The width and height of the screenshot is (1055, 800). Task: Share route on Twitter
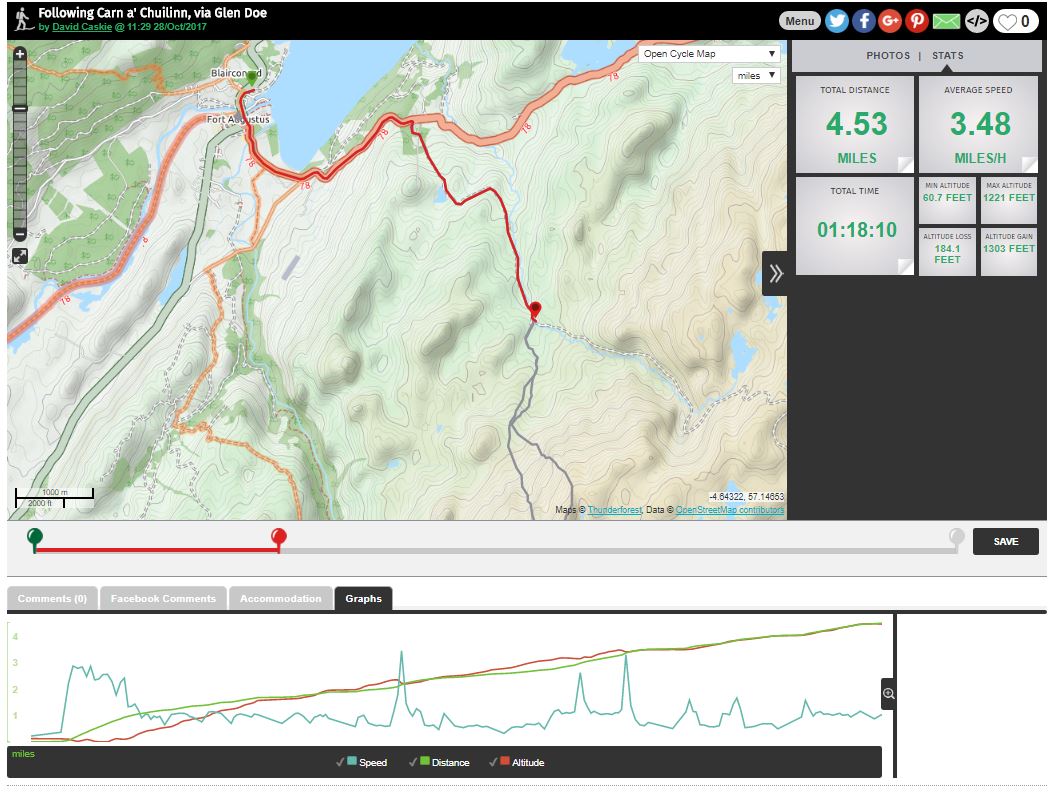(837, 21)
